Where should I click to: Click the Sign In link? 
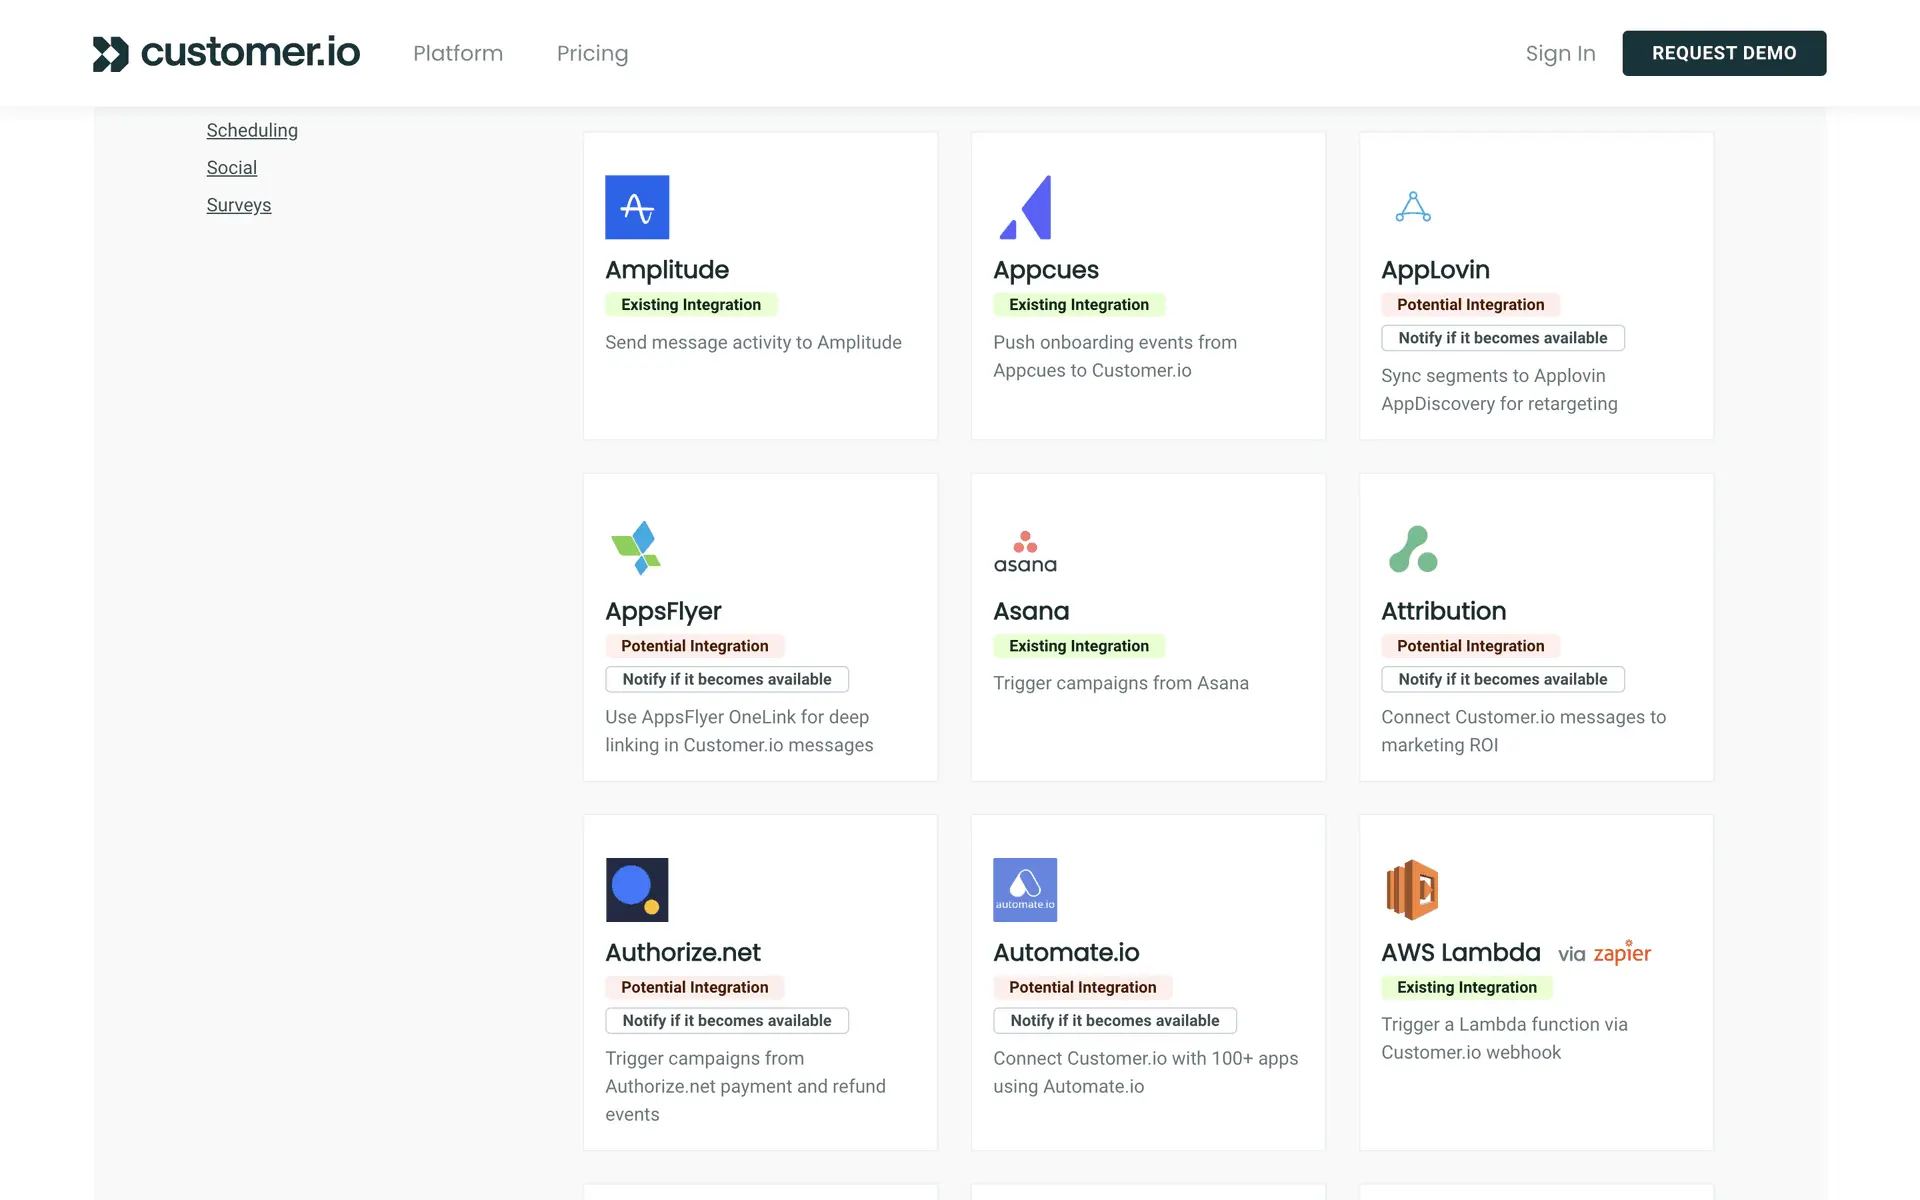tap(1560, 53)
